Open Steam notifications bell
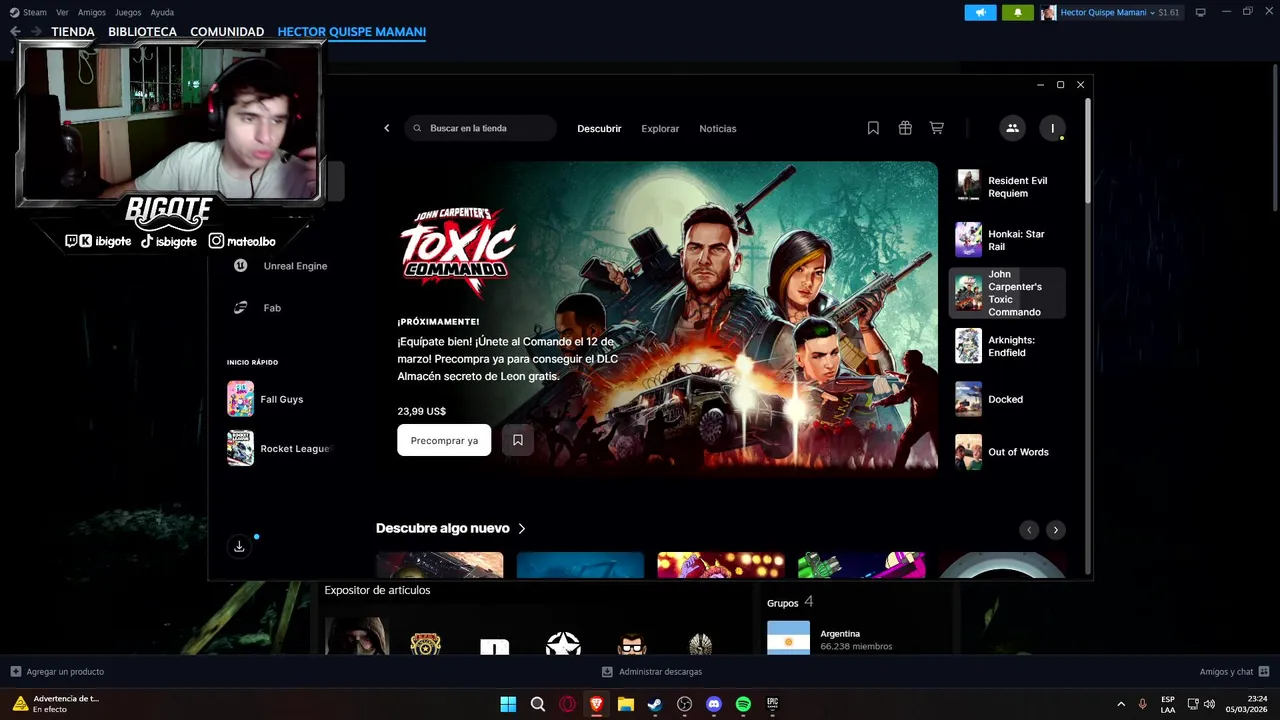This screenshot has width=1280, height=720. [1018, 12]
